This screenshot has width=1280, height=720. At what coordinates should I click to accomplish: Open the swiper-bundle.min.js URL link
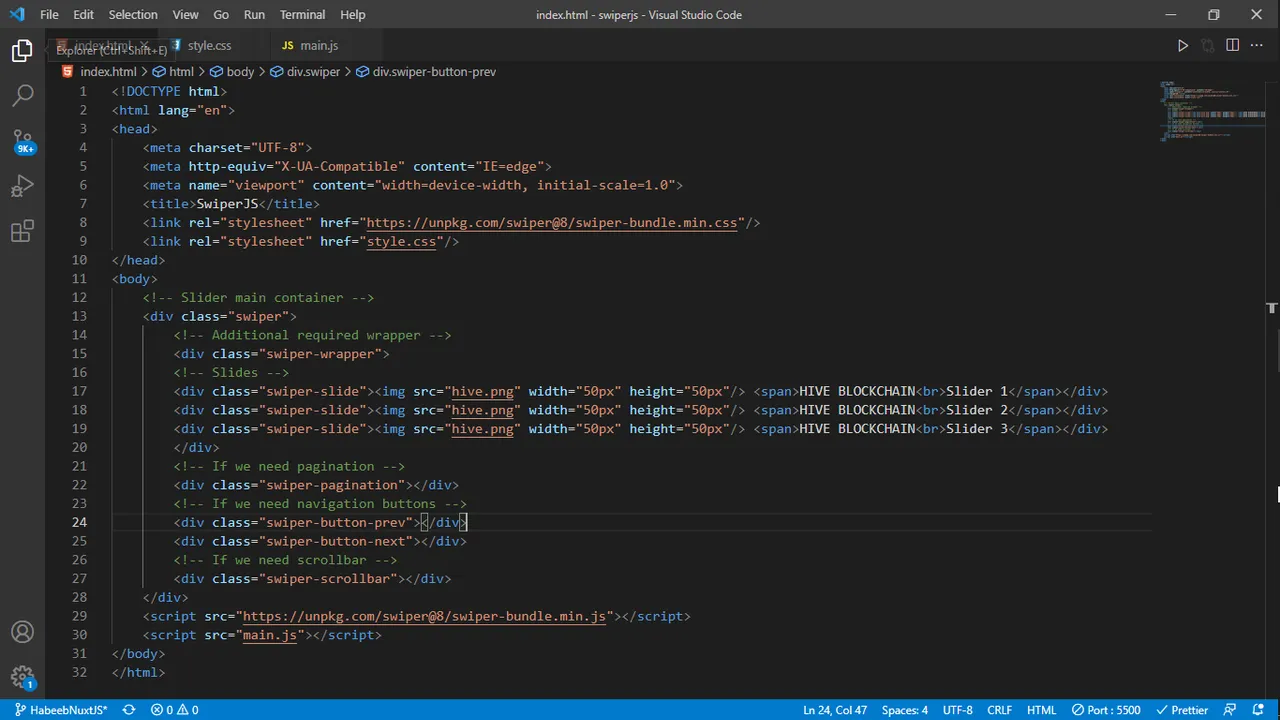click(424, 616)
